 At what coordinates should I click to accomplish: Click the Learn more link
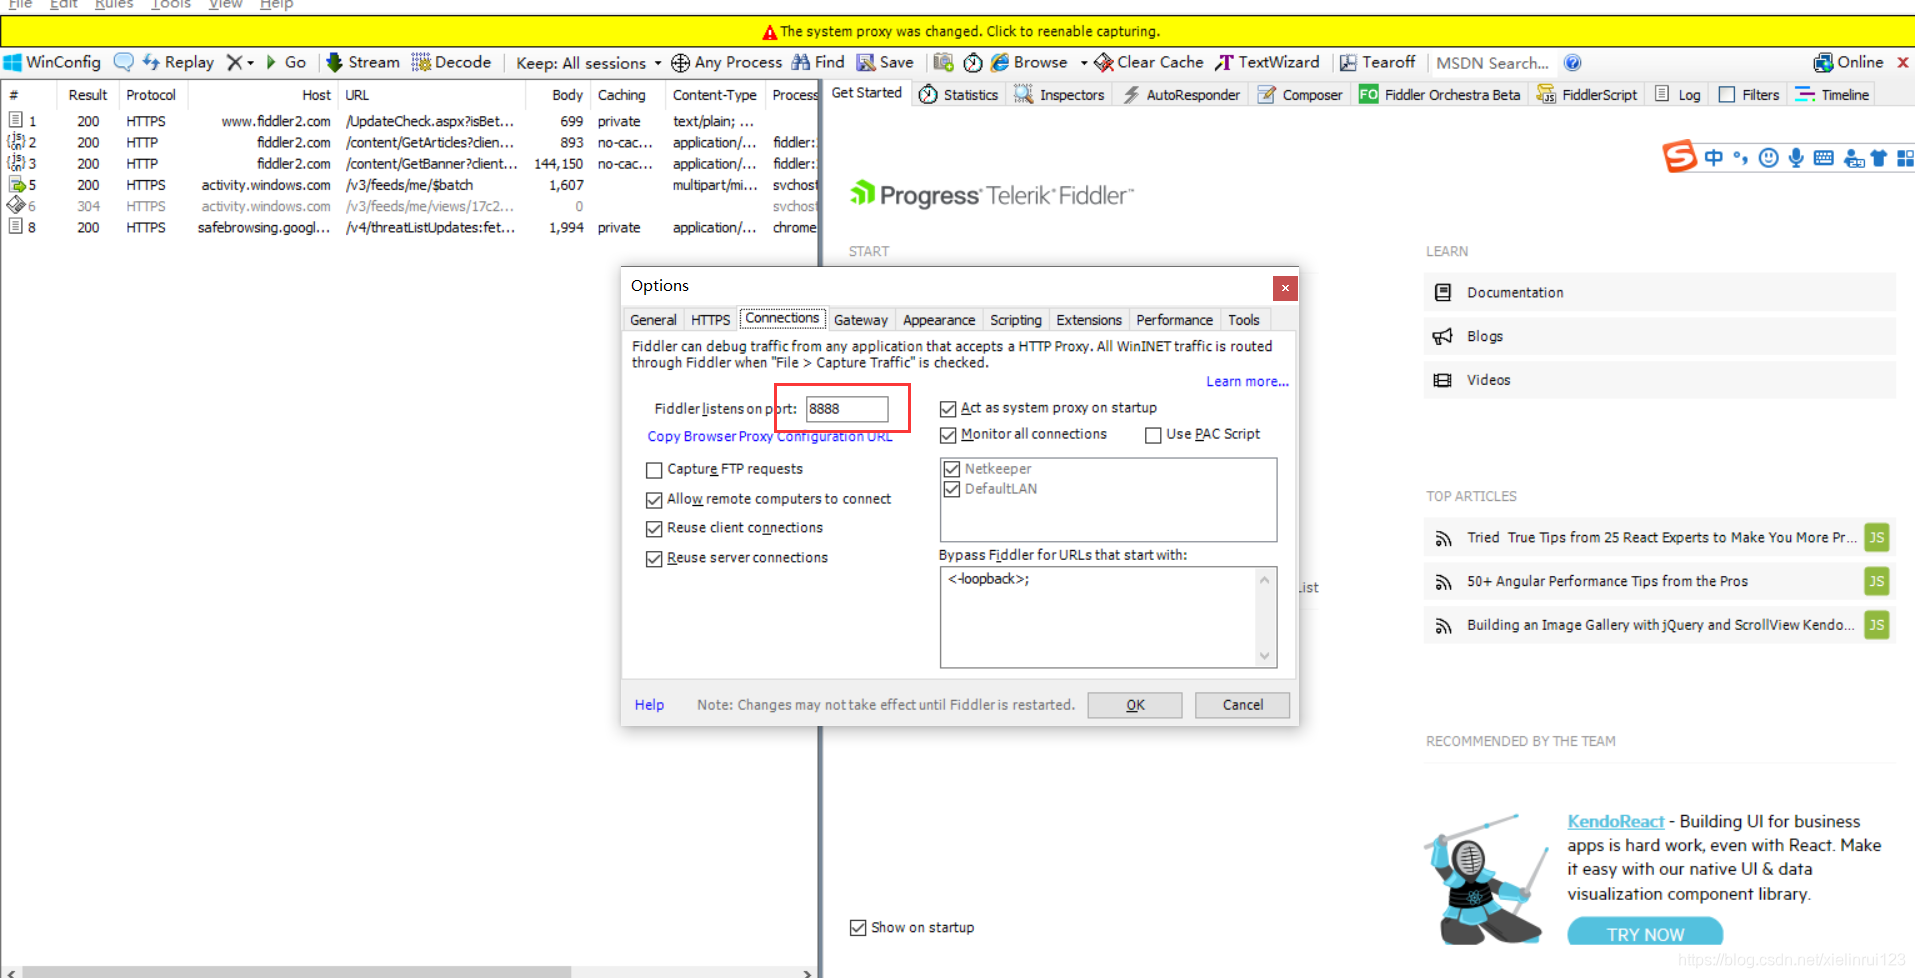(1247, 382)
